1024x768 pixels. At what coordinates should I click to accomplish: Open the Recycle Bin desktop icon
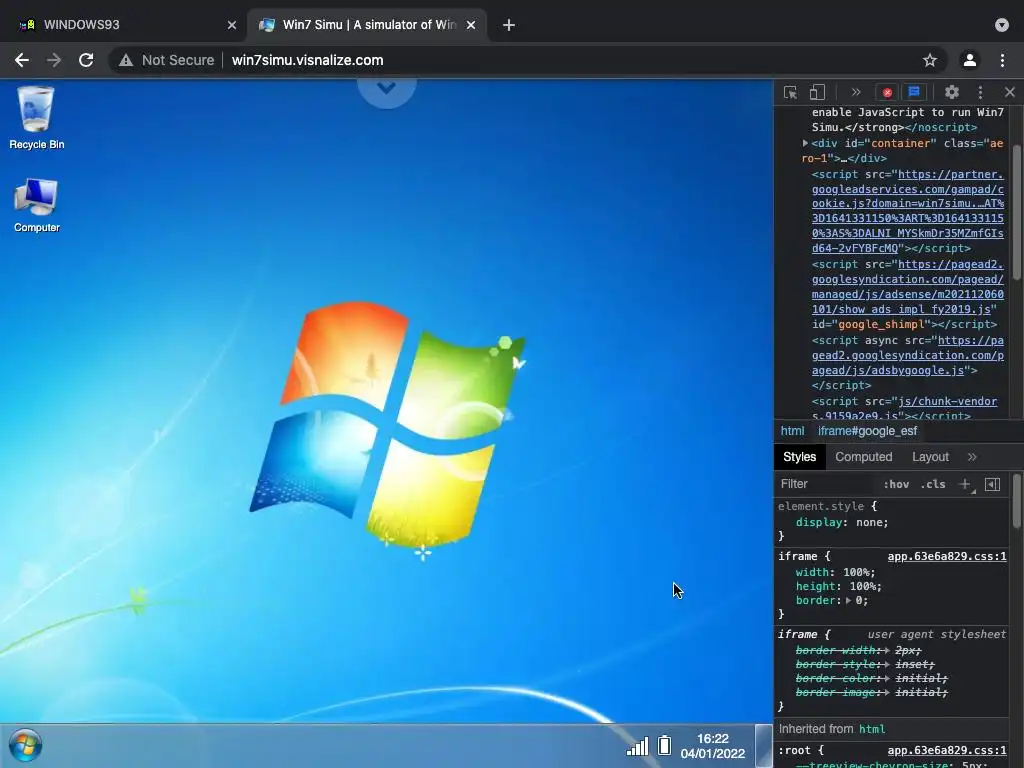pyautogui.click(x=37, y=118)
